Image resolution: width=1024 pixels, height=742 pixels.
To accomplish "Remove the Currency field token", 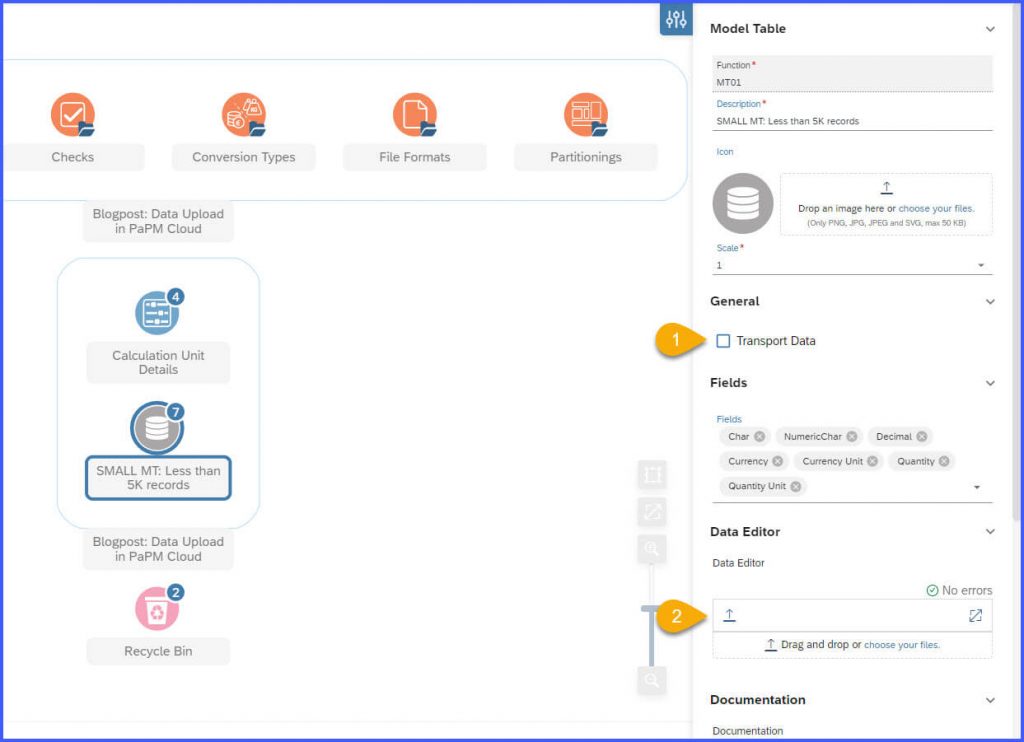I will [x=777, y=461].
